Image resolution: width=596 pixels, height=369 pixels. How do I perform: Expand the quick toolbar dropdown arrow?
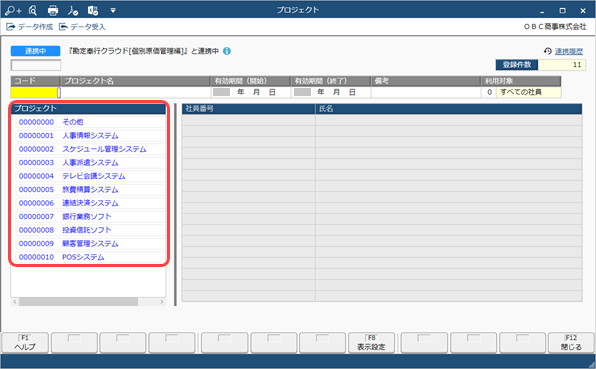coord(113,11)
